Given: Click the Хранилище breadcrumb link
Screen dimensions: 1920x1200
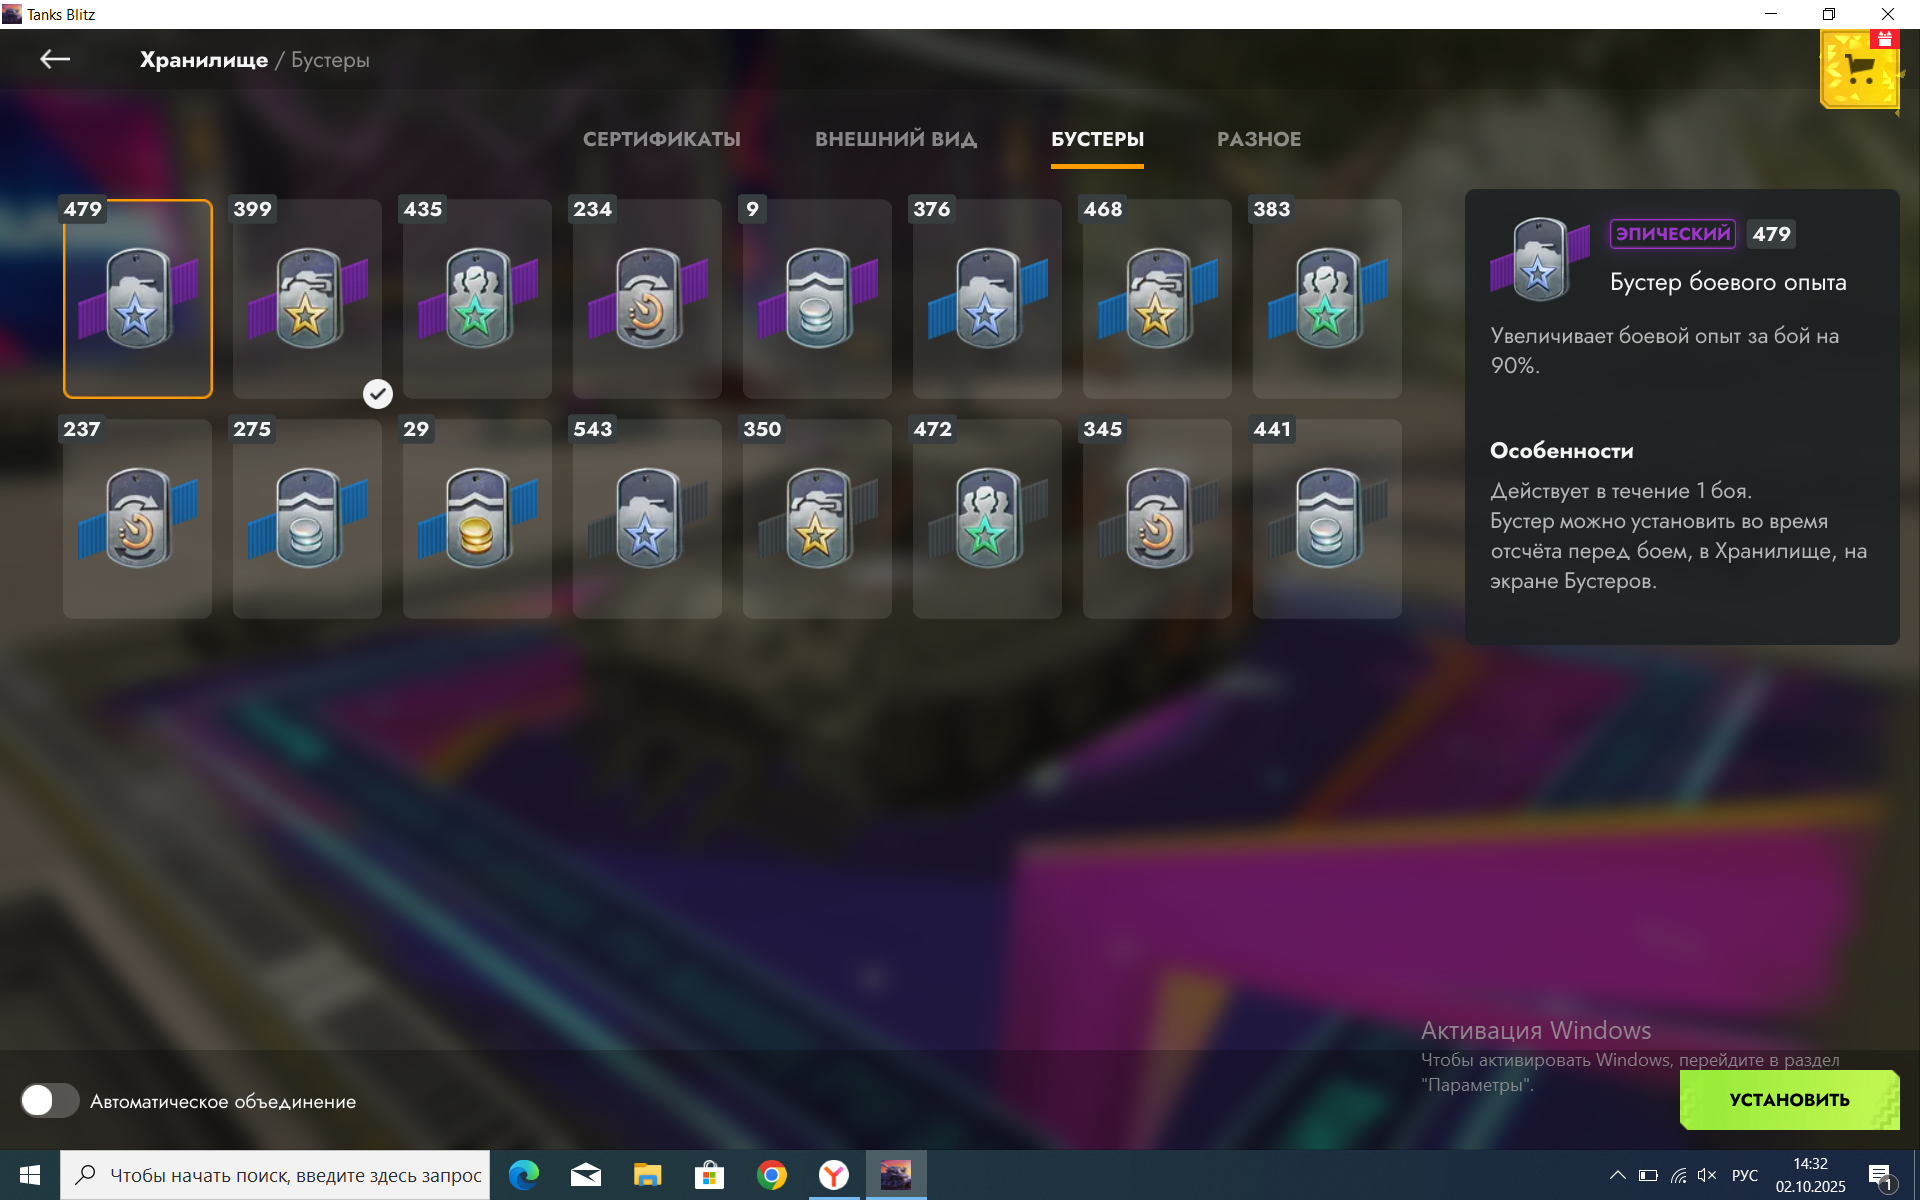Looking at the screenshot, I should [204, 60].
